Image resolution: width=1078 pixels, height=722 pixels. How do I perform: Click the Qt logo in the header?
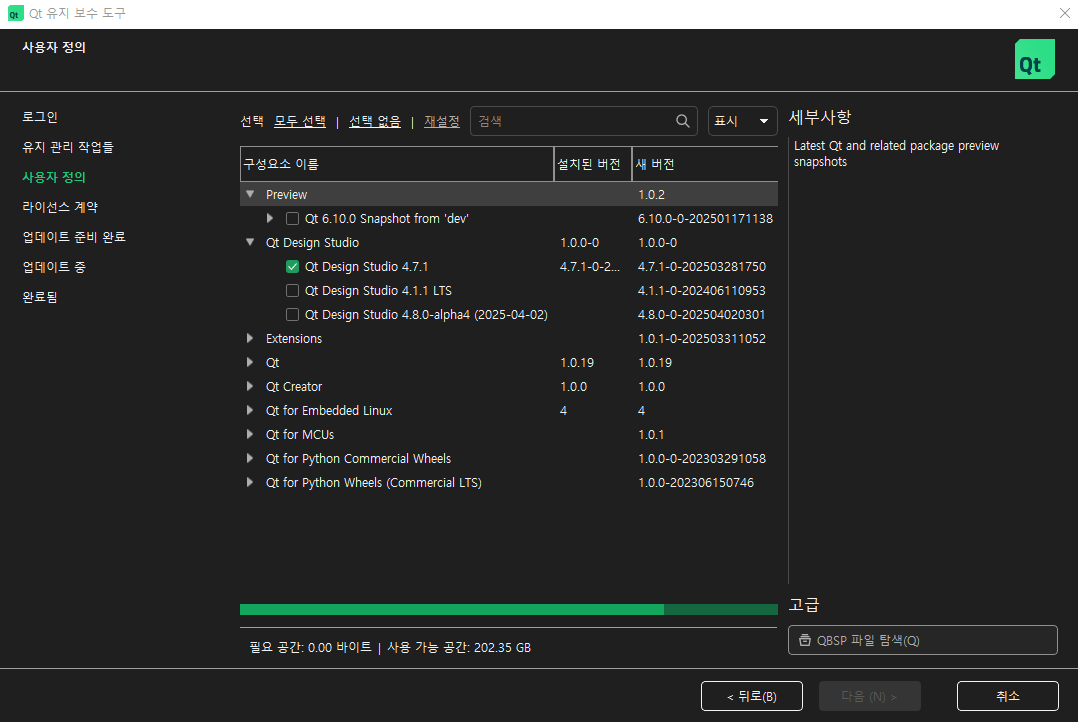(1035, 59)
